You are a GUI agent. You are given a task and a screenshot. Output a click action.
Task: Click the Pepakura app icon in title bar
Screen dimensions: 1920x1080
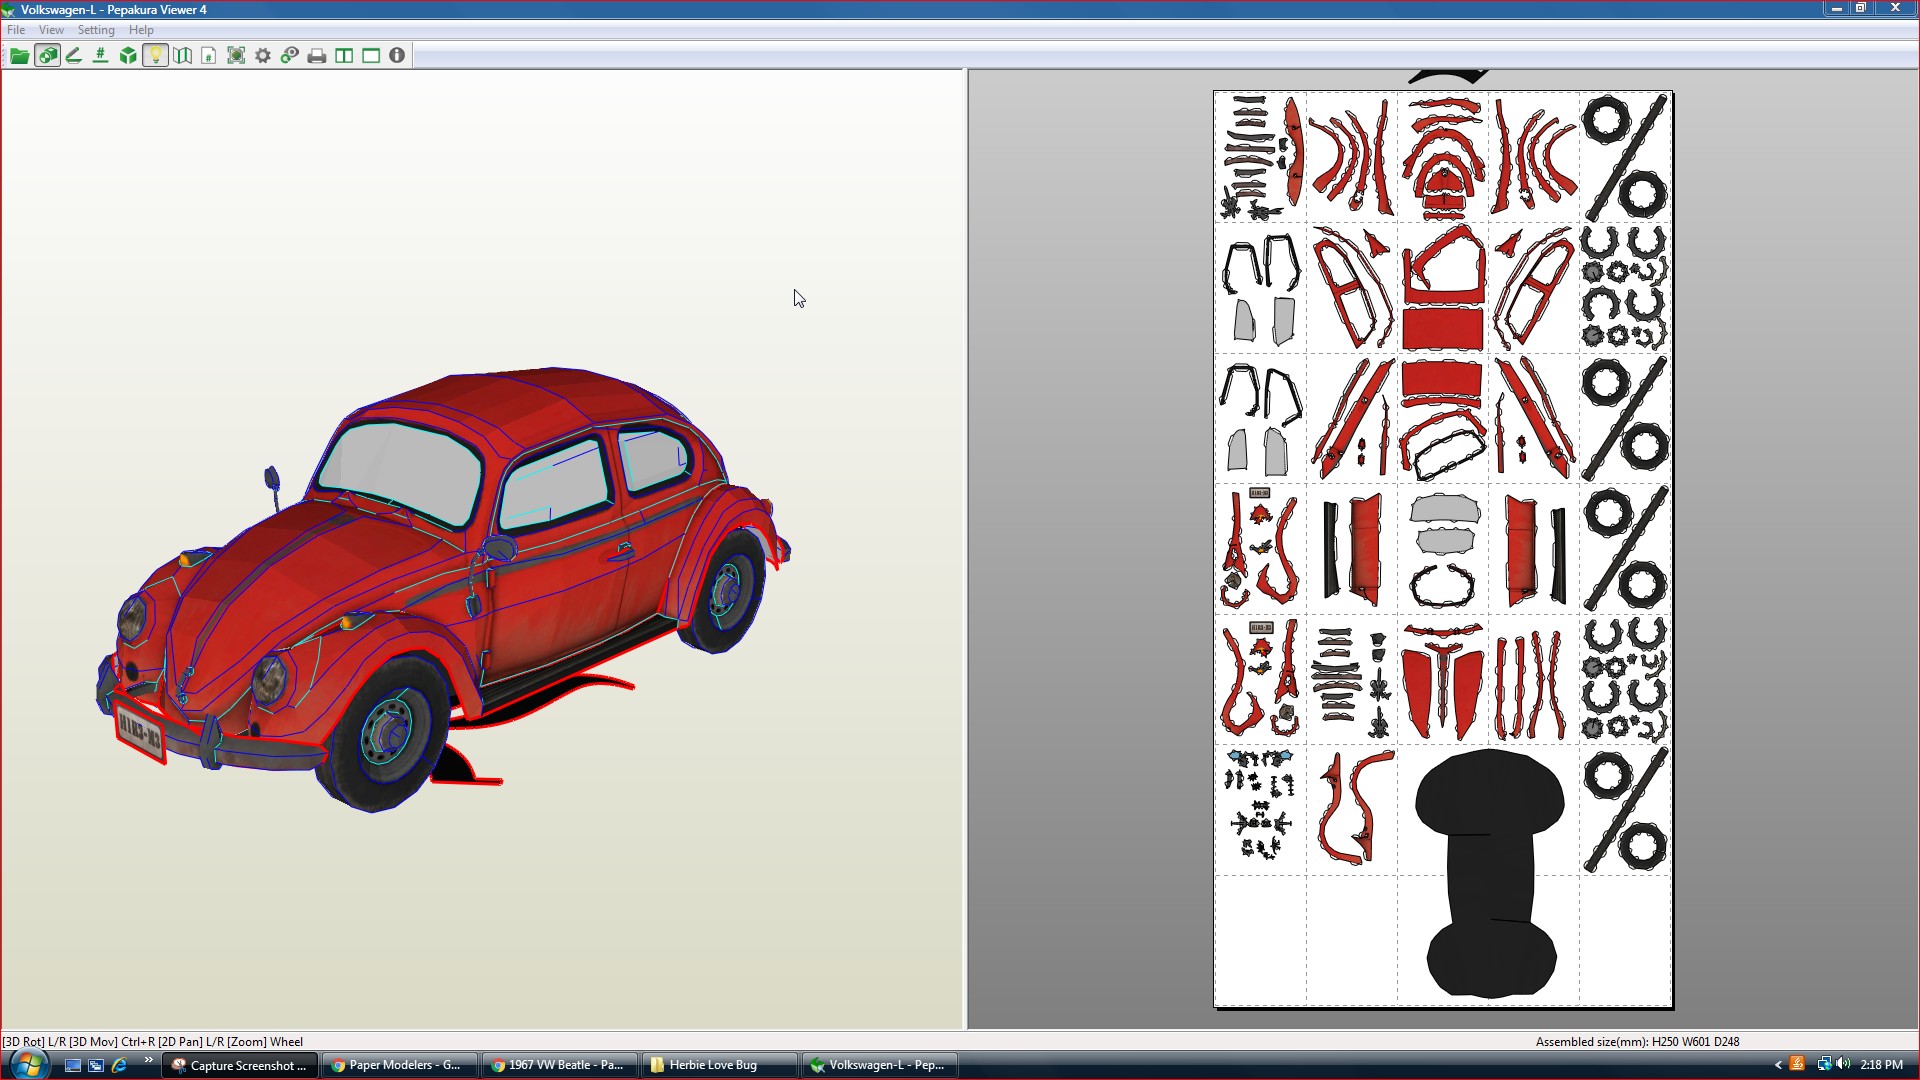[9, 10]
